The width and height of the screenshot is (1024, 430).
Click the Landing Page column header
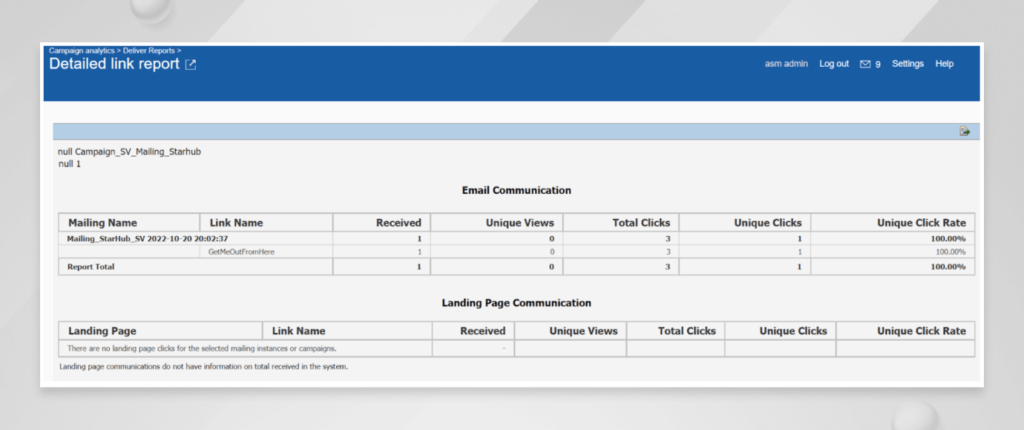coord(102,331)
